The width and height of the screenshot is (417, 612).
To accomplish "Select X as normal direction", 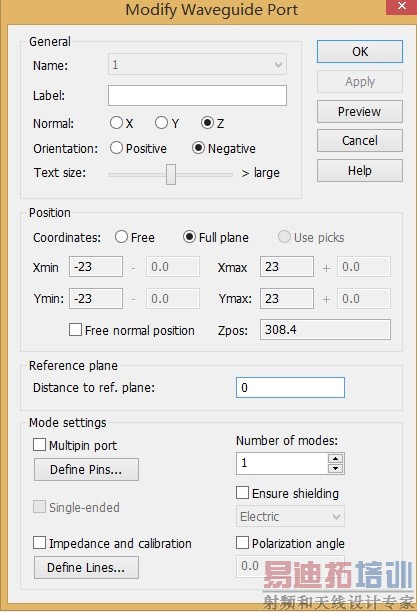I will pyautogui.click(x=116, y=123).
